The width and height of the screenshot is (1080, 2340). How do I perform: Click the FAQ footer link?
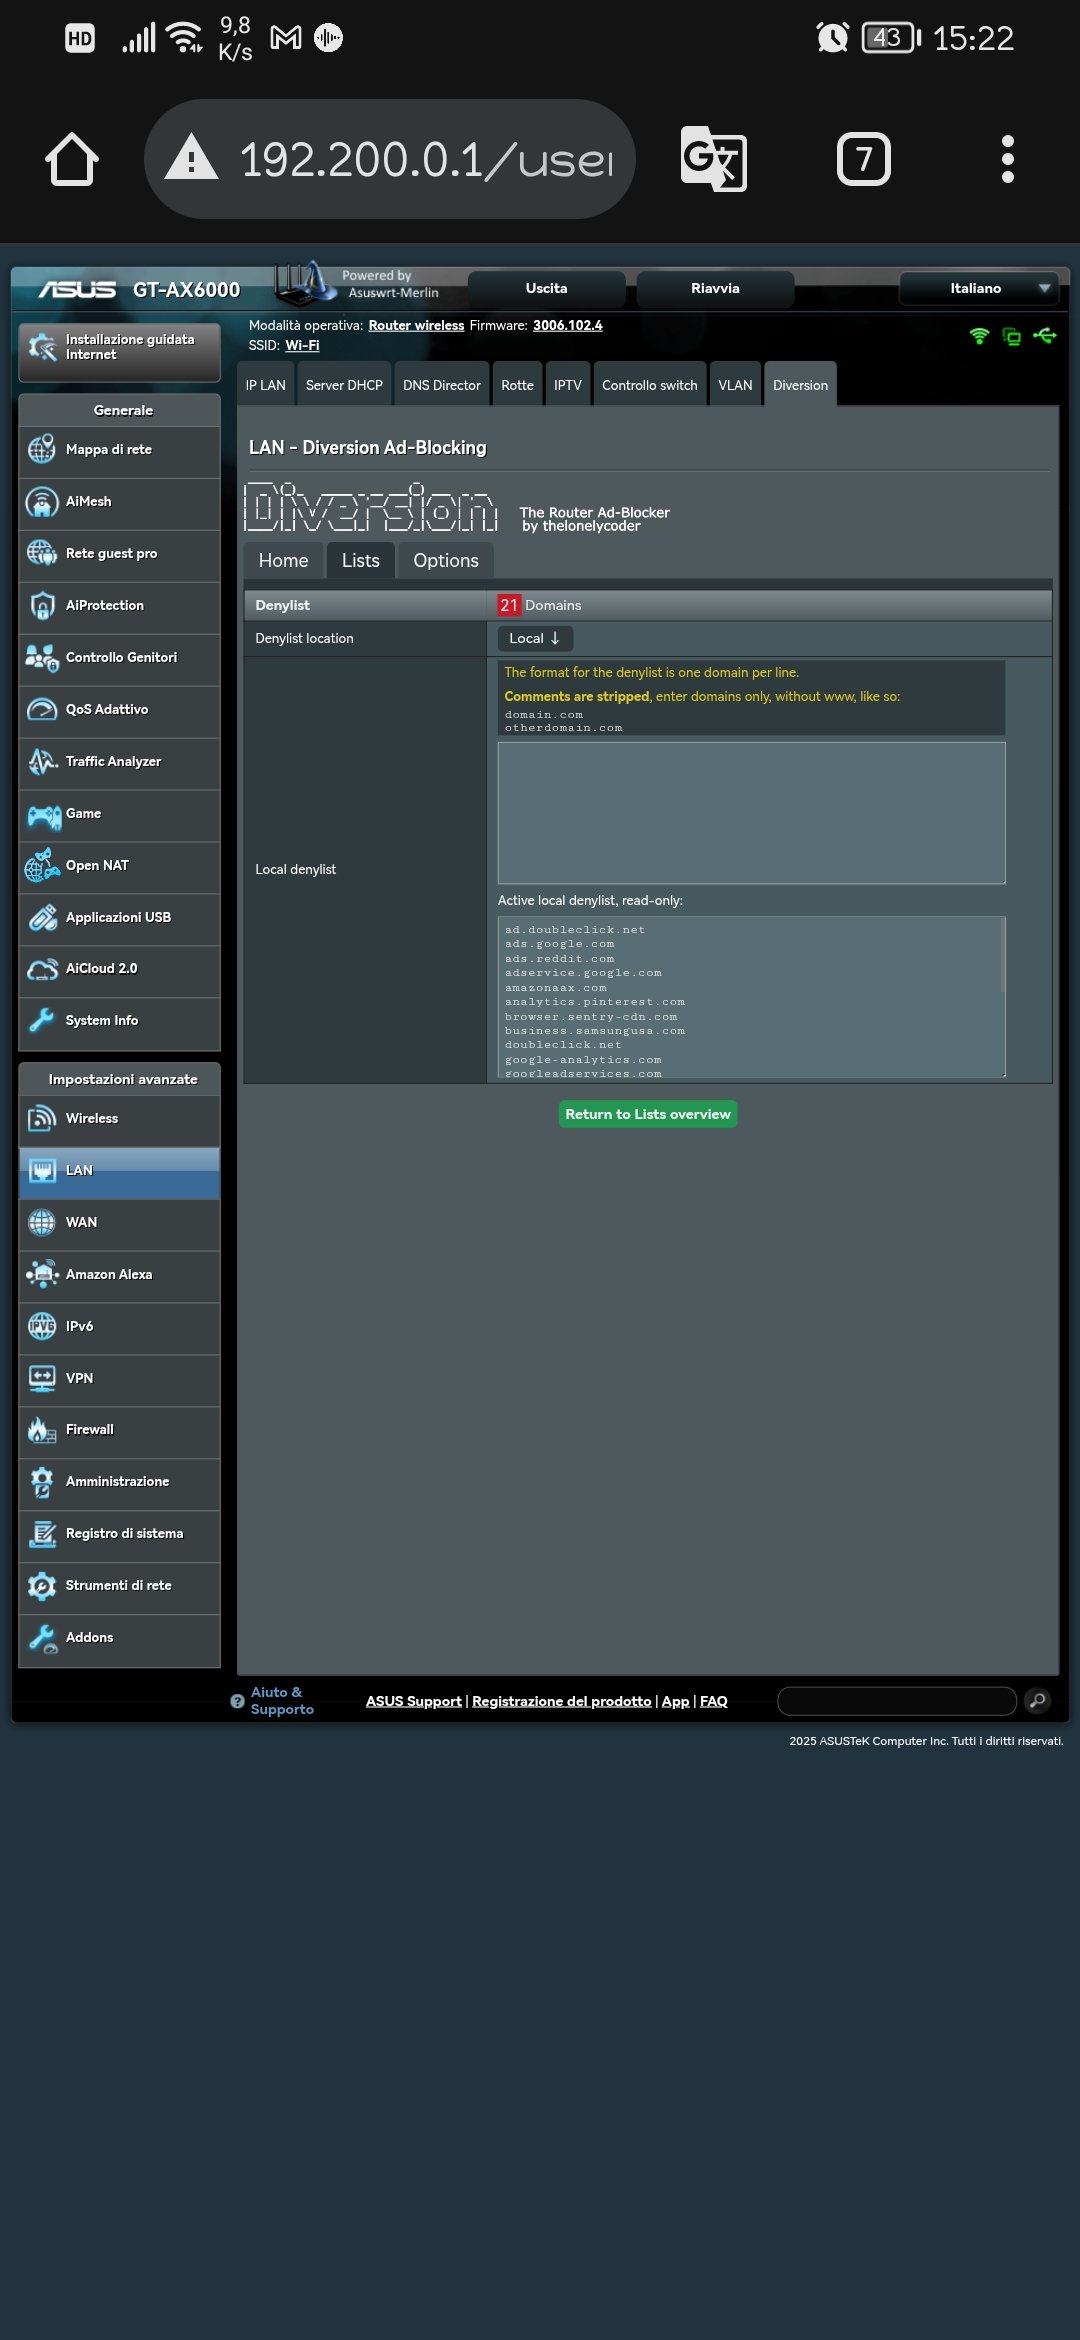714,1701
